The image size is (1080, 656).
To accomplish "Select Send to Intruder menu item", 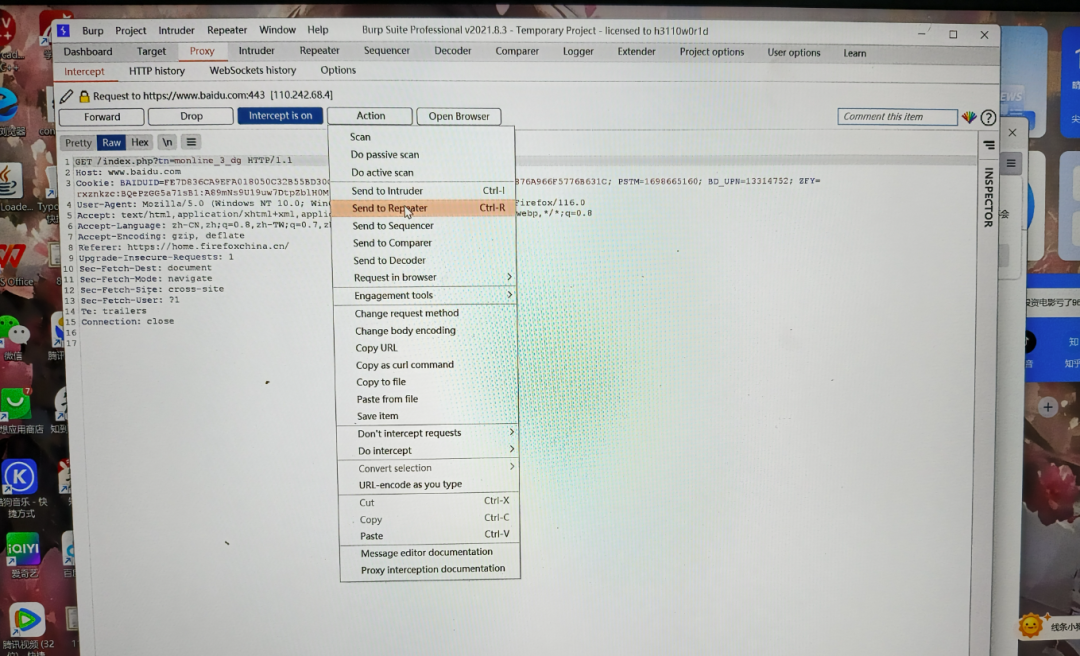I will (423, 191).
